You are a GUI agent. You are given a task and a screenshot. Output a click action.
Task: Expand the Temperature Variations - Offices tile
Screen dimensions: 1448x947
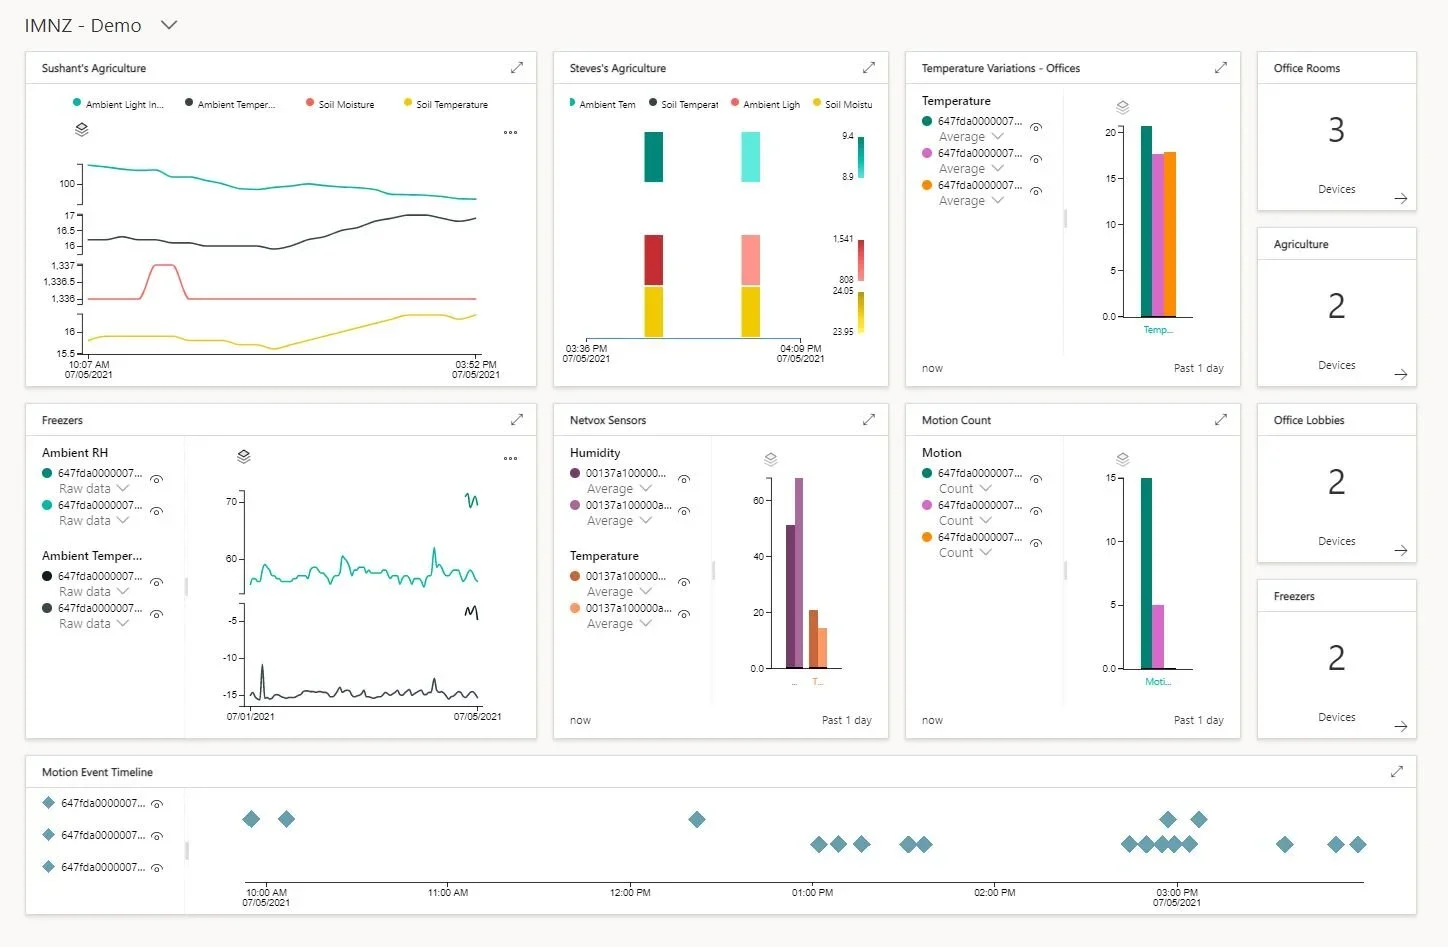(1221, 68)
